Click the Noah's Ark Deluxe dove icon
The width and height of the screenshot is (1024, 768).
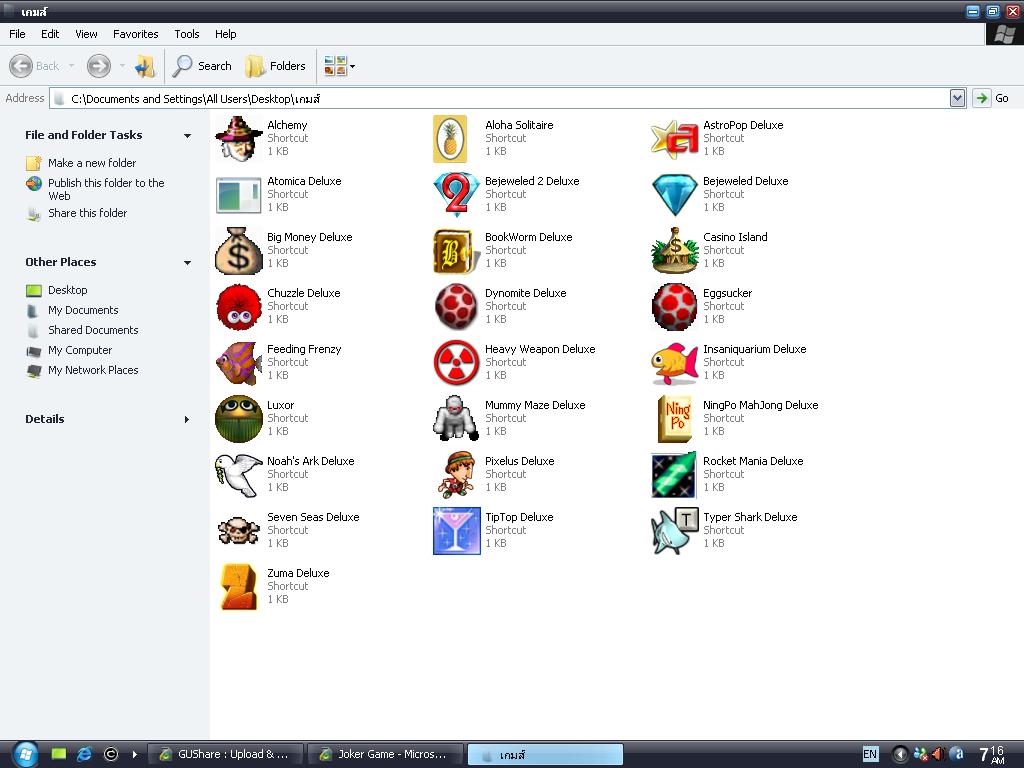point(238,475)
